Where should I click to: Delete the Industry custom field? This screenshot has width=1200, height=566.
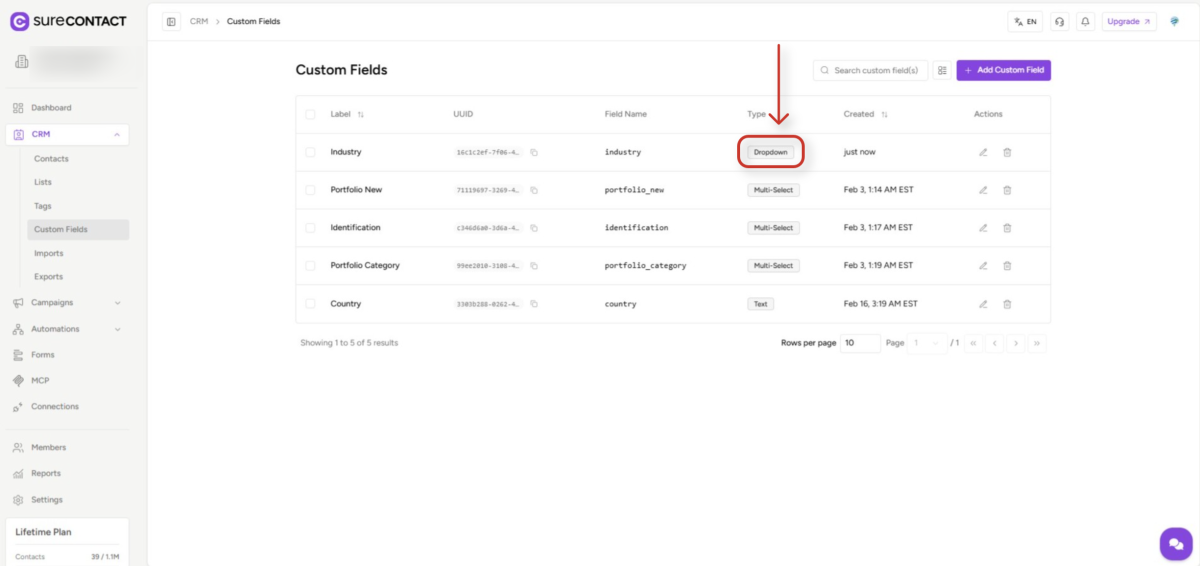coord(1007,152)
